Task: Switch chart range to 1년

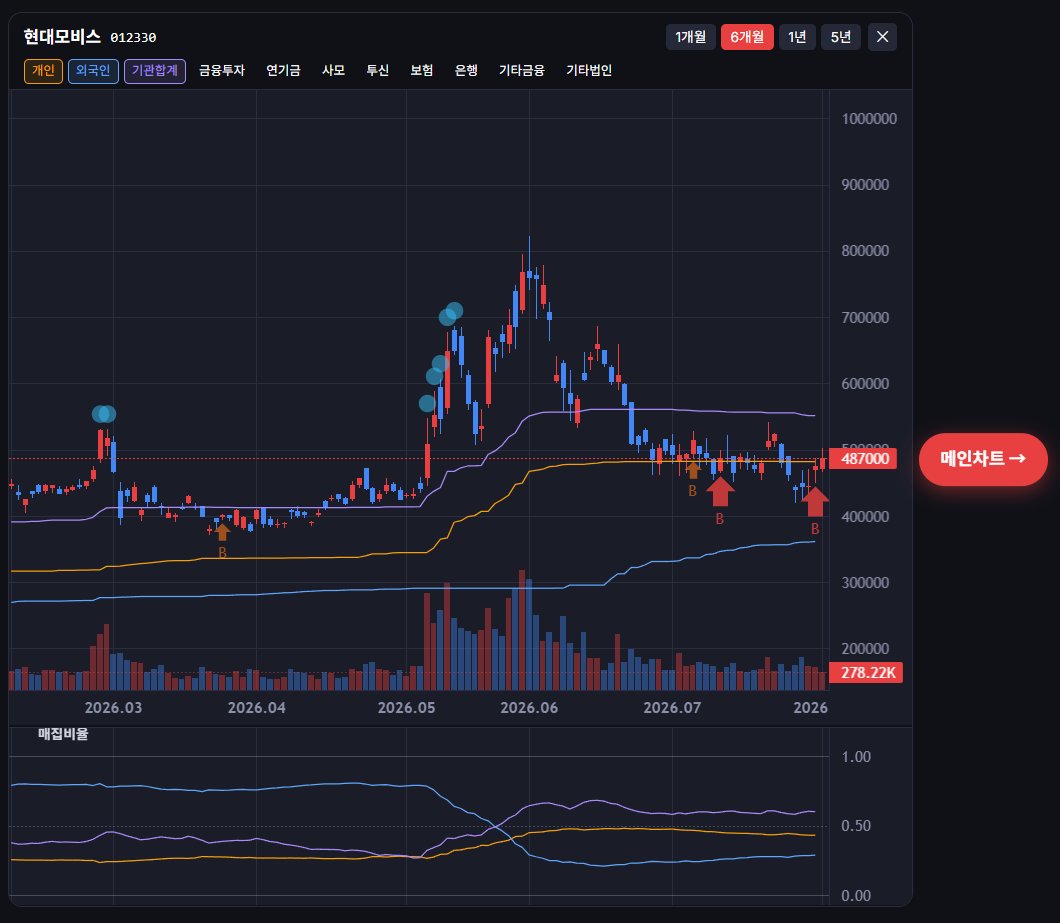Action: (797, 37)
